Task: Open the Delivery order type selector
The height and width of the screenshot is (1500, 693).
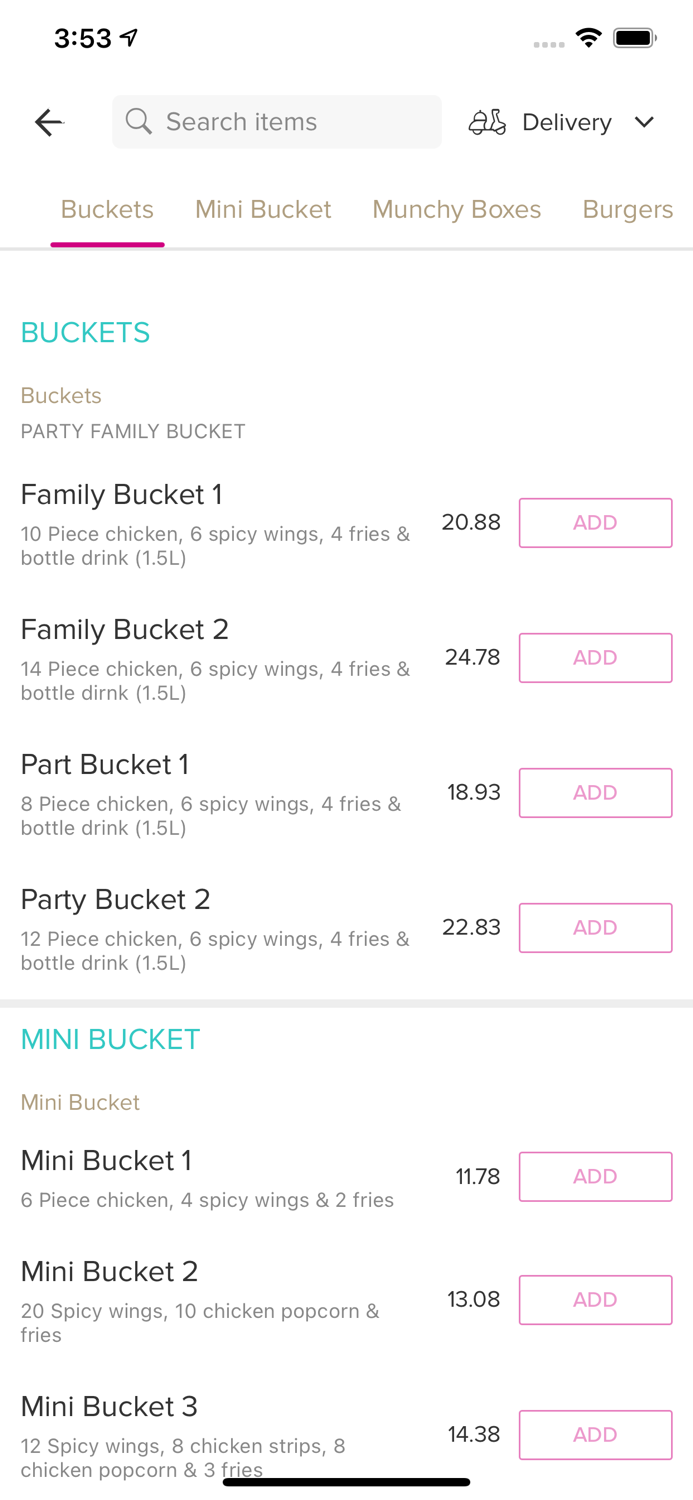Action: (x=566, y=122)
